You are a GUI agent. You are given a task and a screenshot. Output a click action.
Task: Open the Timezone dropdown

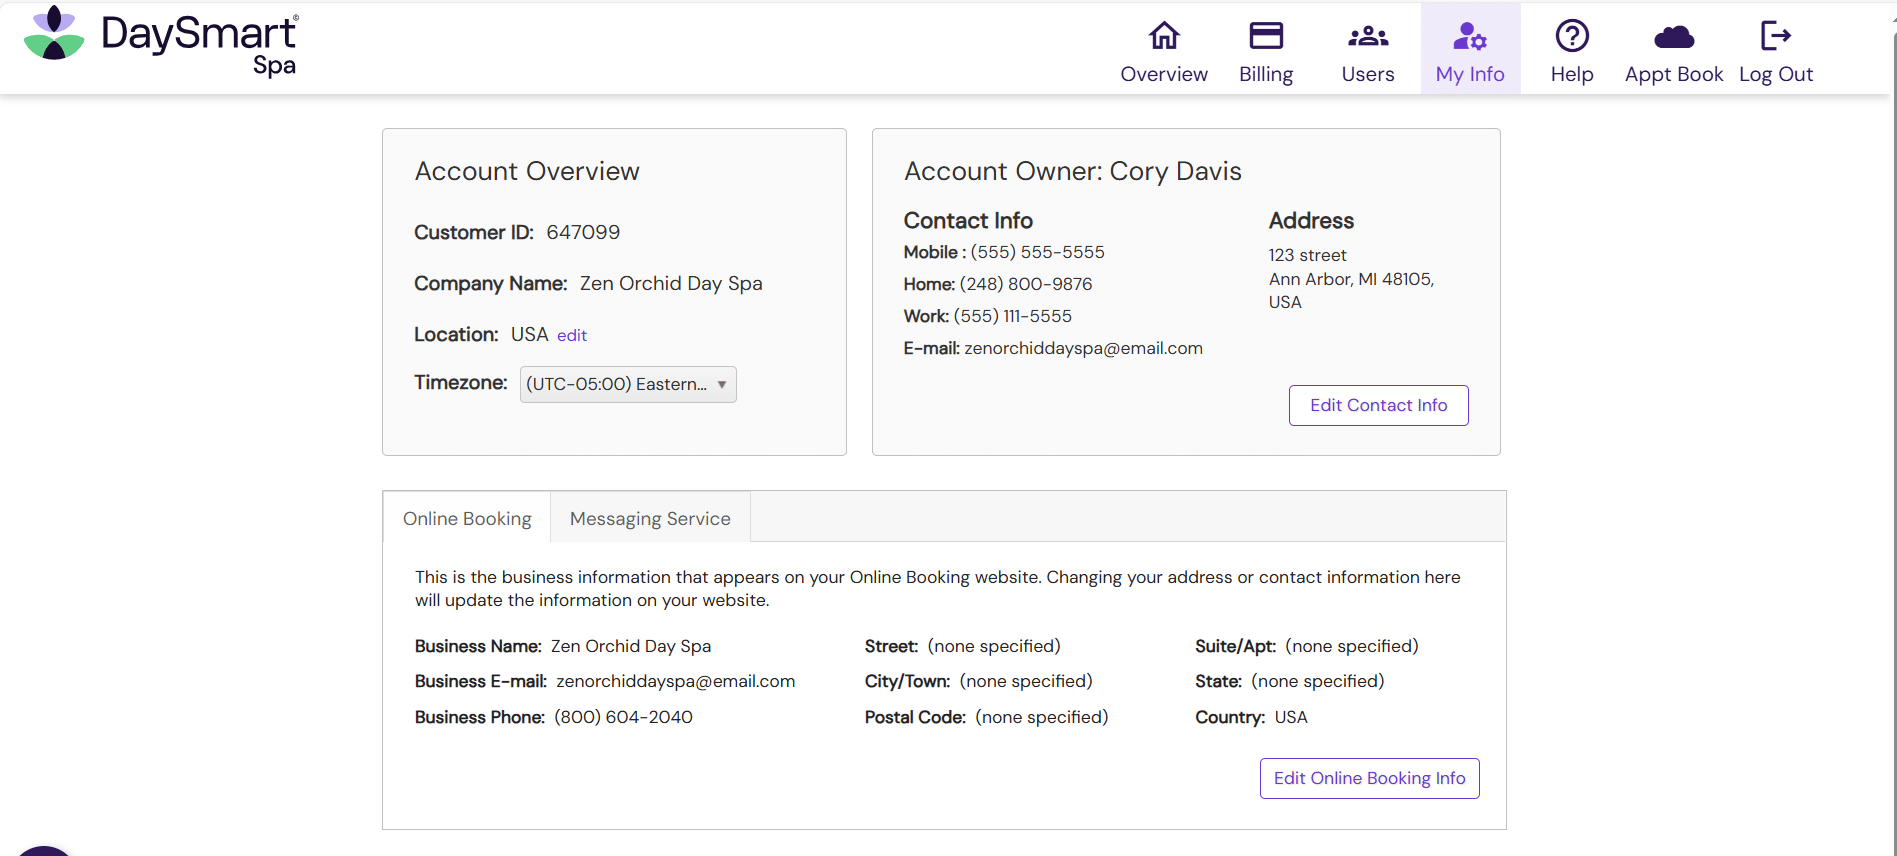628,384
